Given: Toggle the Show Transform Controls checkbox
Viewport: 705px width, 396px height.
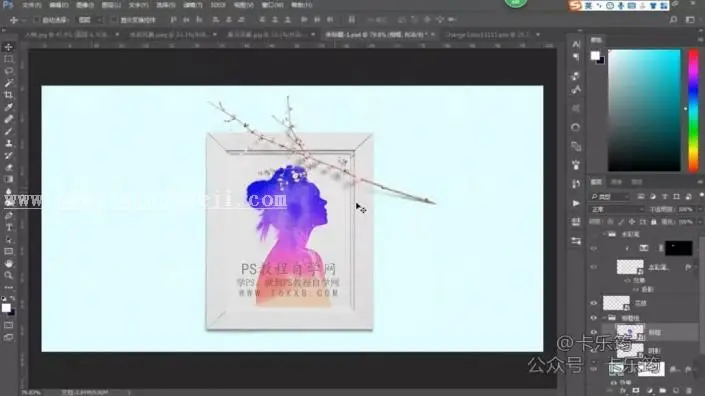Looking at the screenshot, I should coord(114,20).
